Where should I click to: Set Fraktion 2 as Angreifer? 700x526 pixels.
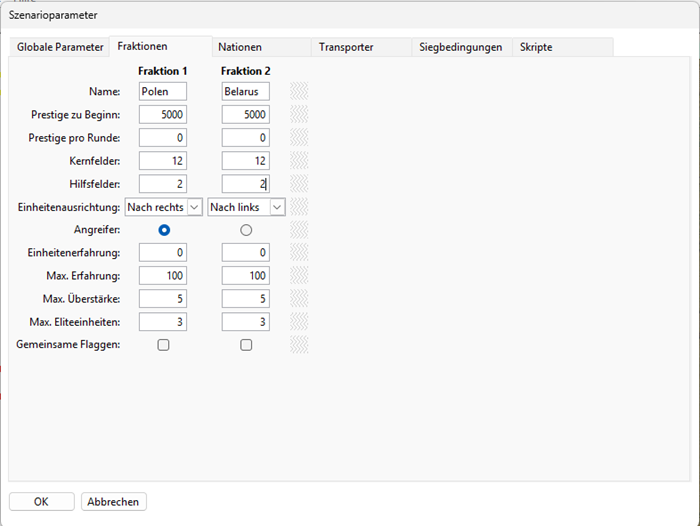pyautogui.click(x=246, y=230)
